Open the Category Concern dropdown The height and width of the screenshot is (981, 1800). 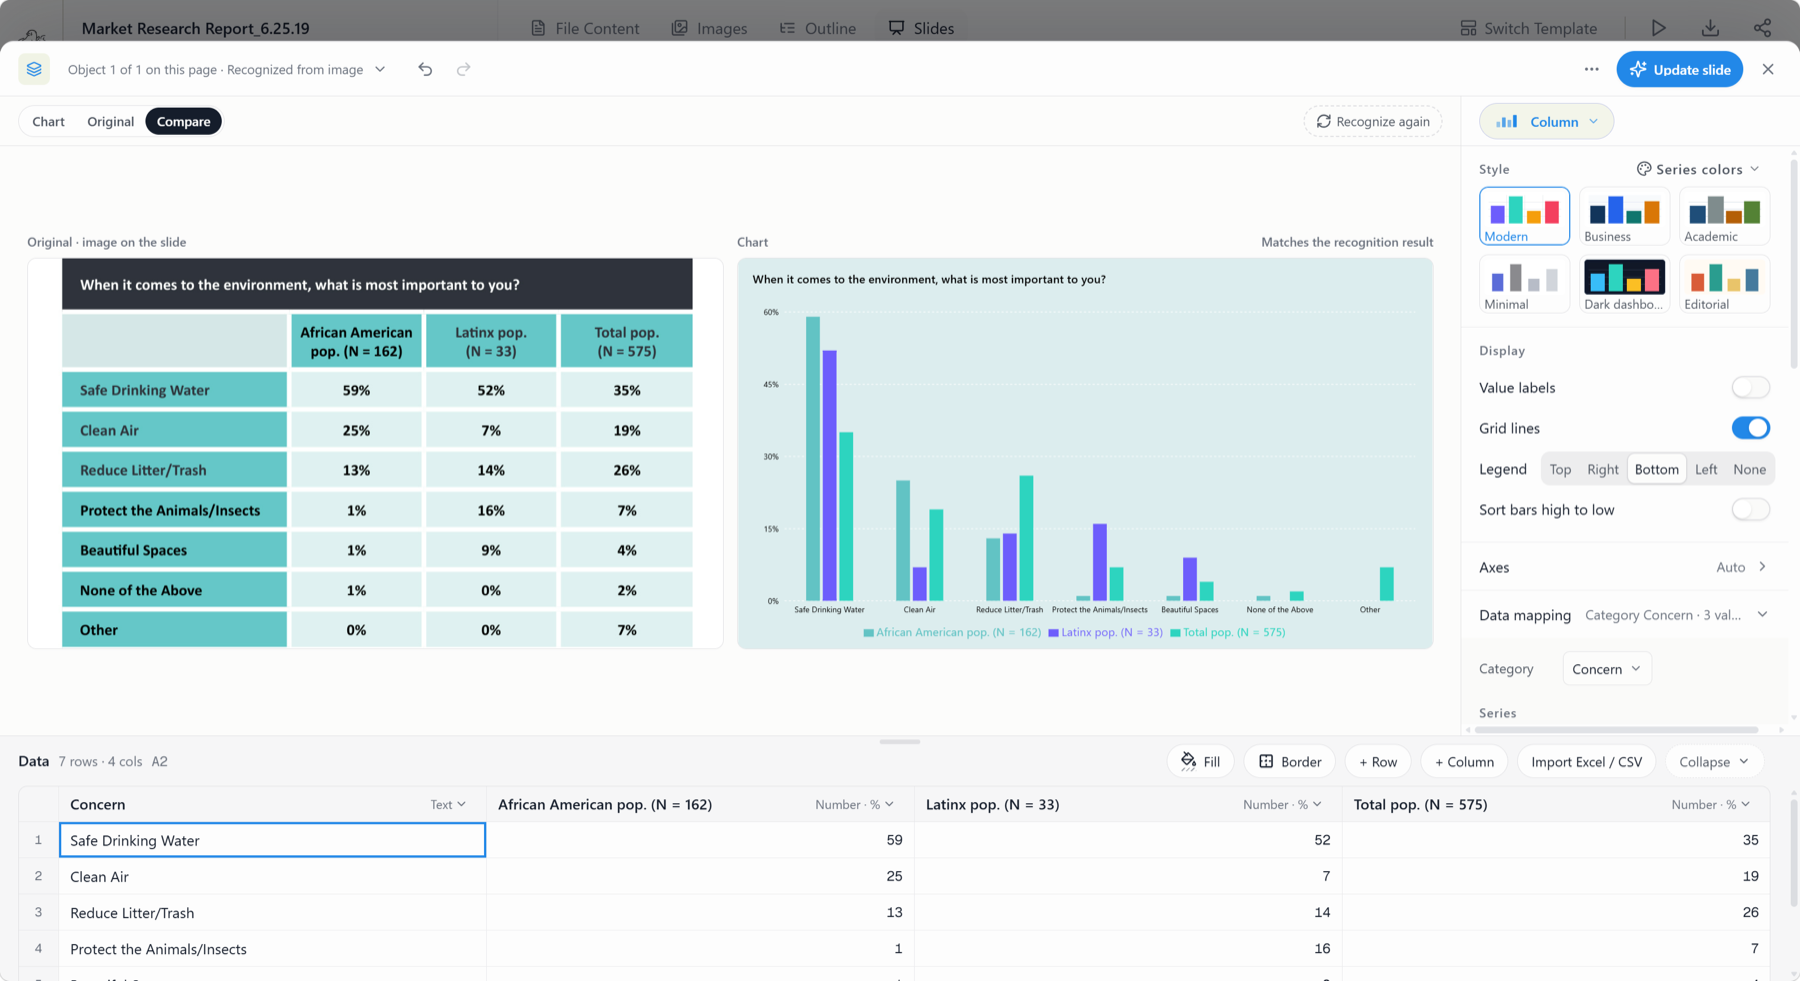coord(1606,669)
